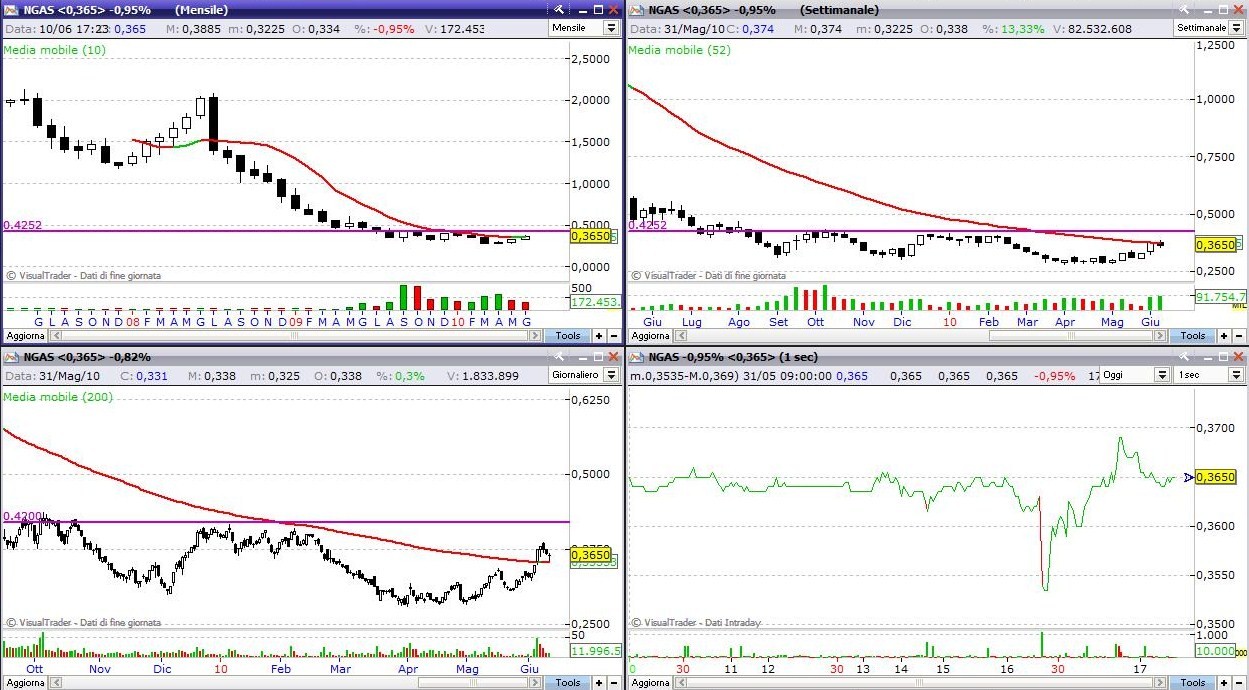
Task: Click volume value 172.453 on Mensile volume pane
Action: click(595, 301)
